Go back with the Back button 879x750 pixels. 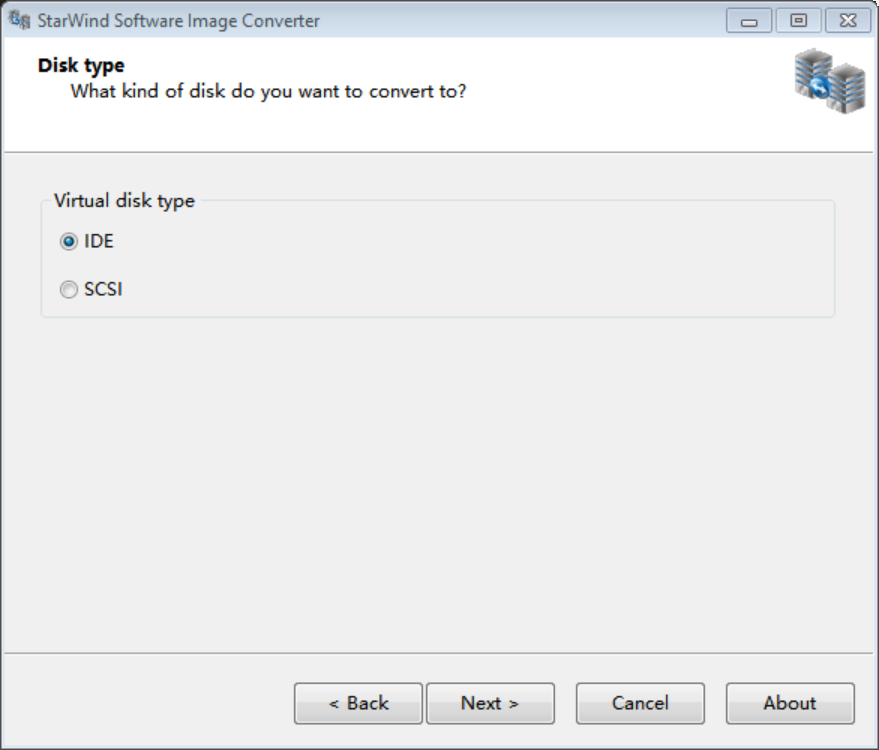click(x=358, y=703)
